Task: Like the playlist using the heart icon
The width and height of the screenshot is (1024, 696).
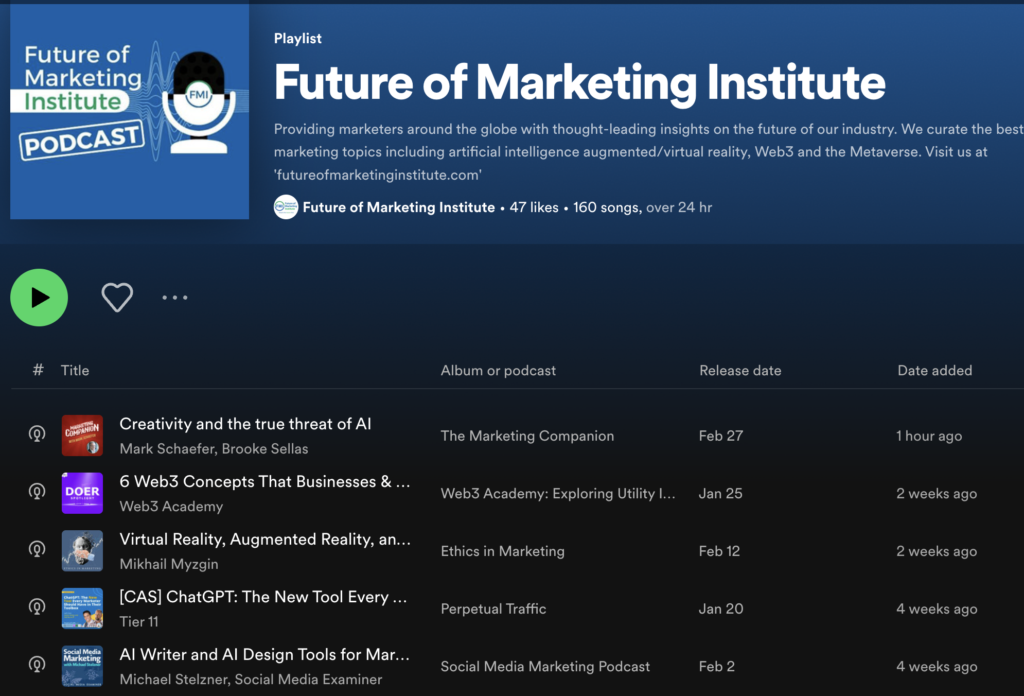Action: [116, 297]
